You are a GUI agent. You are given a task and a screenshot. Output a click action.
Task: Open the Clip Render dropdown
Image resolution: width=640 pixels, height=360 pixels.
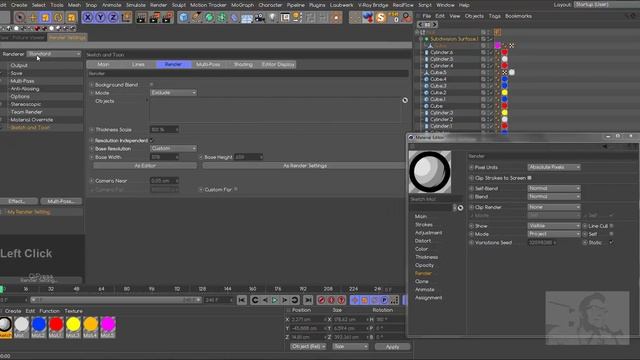coord(554,207)
